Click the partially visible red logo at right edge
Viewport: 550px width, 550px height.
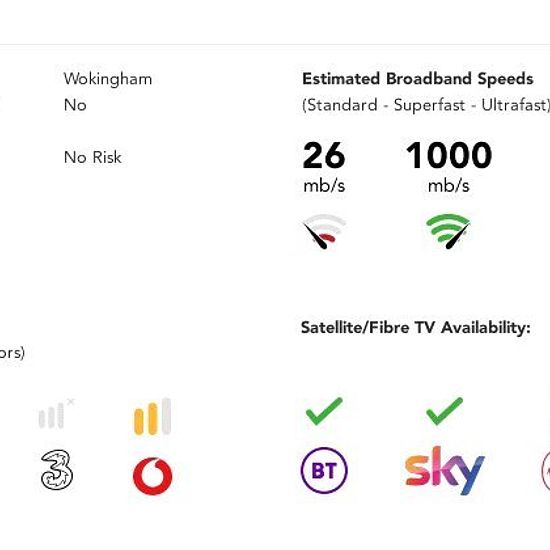click(546, 471)
